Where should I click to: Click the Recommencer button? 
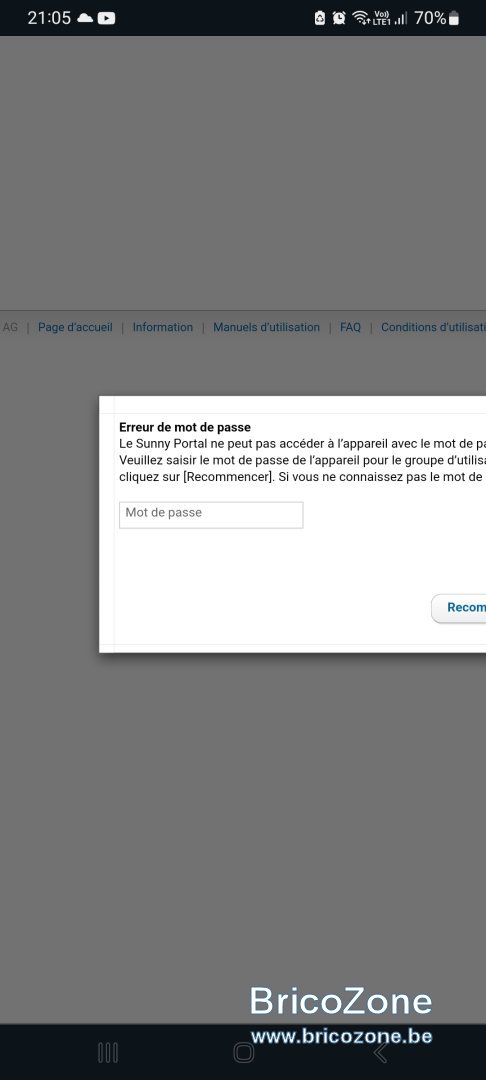[x=459, y=608]
